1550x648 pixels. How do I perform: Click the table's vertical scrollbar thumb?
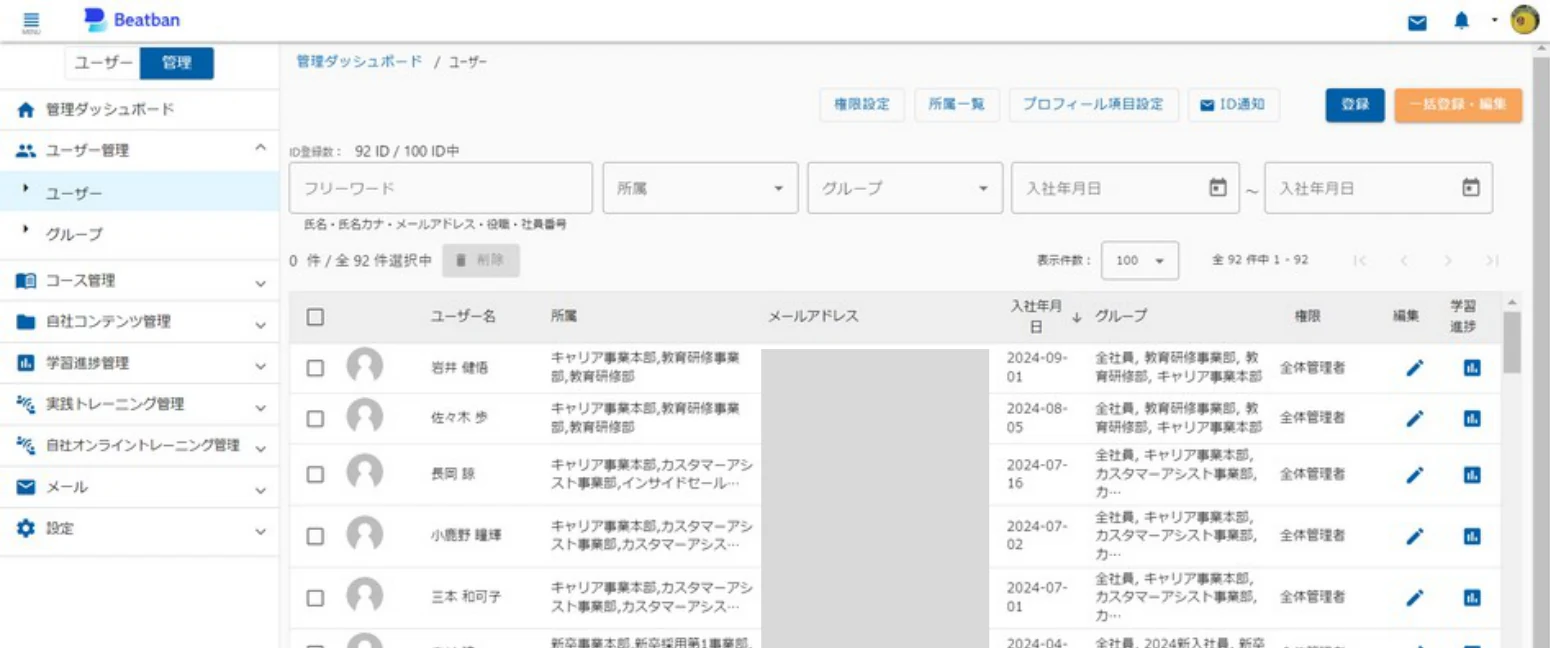1512,342
